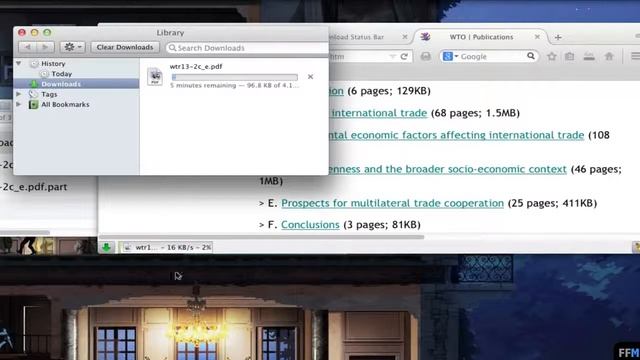Screen dimensions: 640x360
Task: Show the bookmarks list icon
Action: (x=569, y=56)
